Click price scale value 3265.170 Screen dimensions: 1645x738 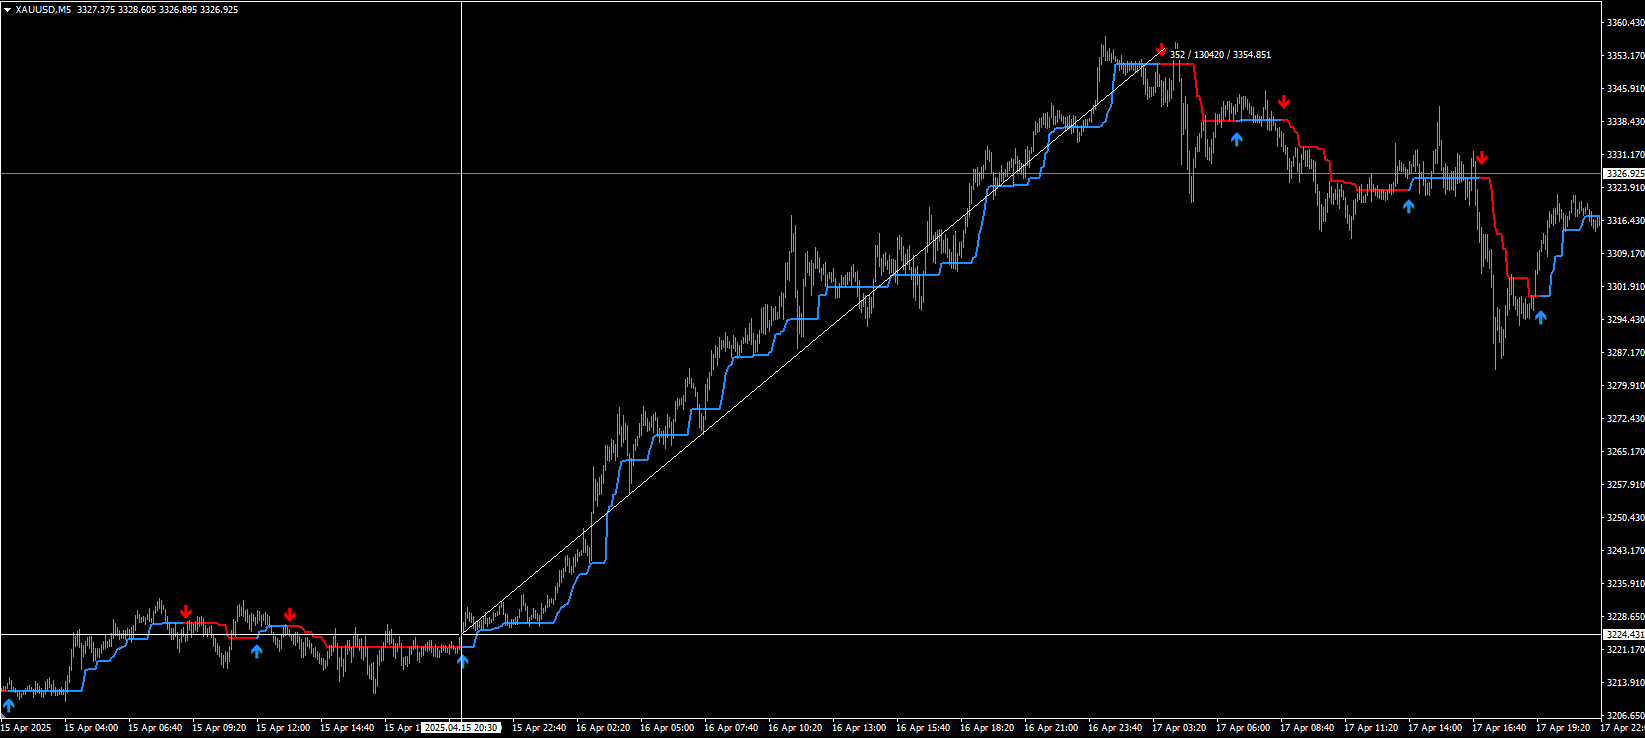1625,452
